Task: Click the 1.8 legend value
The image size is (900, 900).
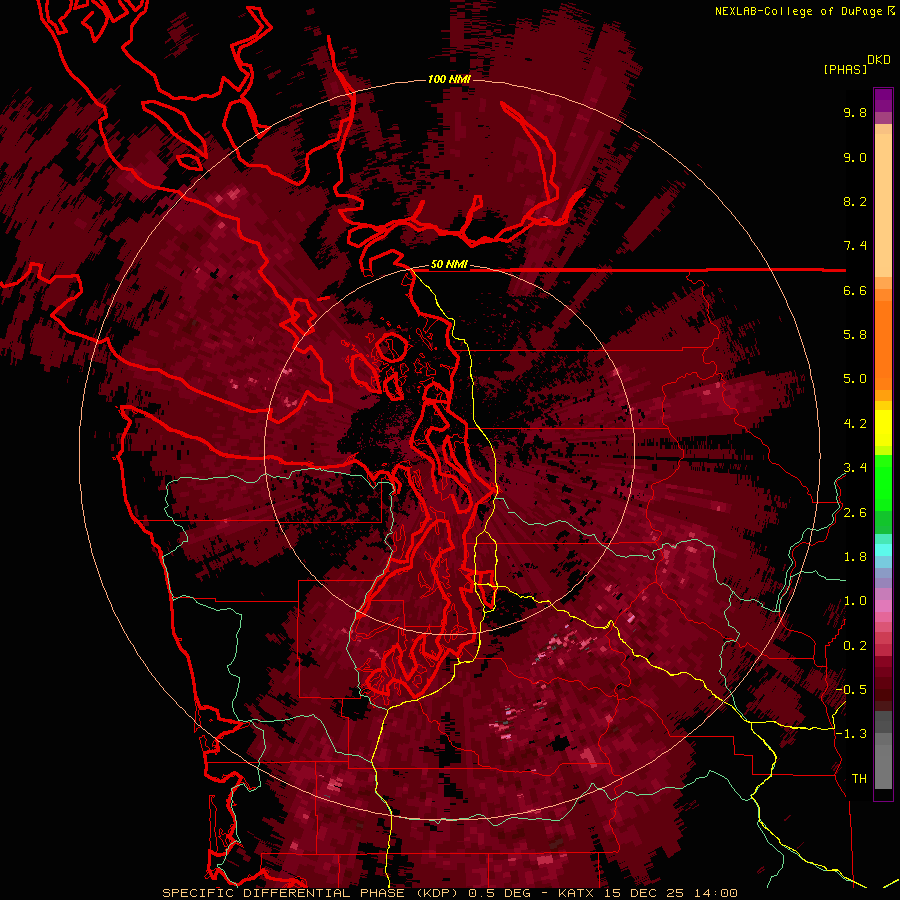Action: click(855, 557)
